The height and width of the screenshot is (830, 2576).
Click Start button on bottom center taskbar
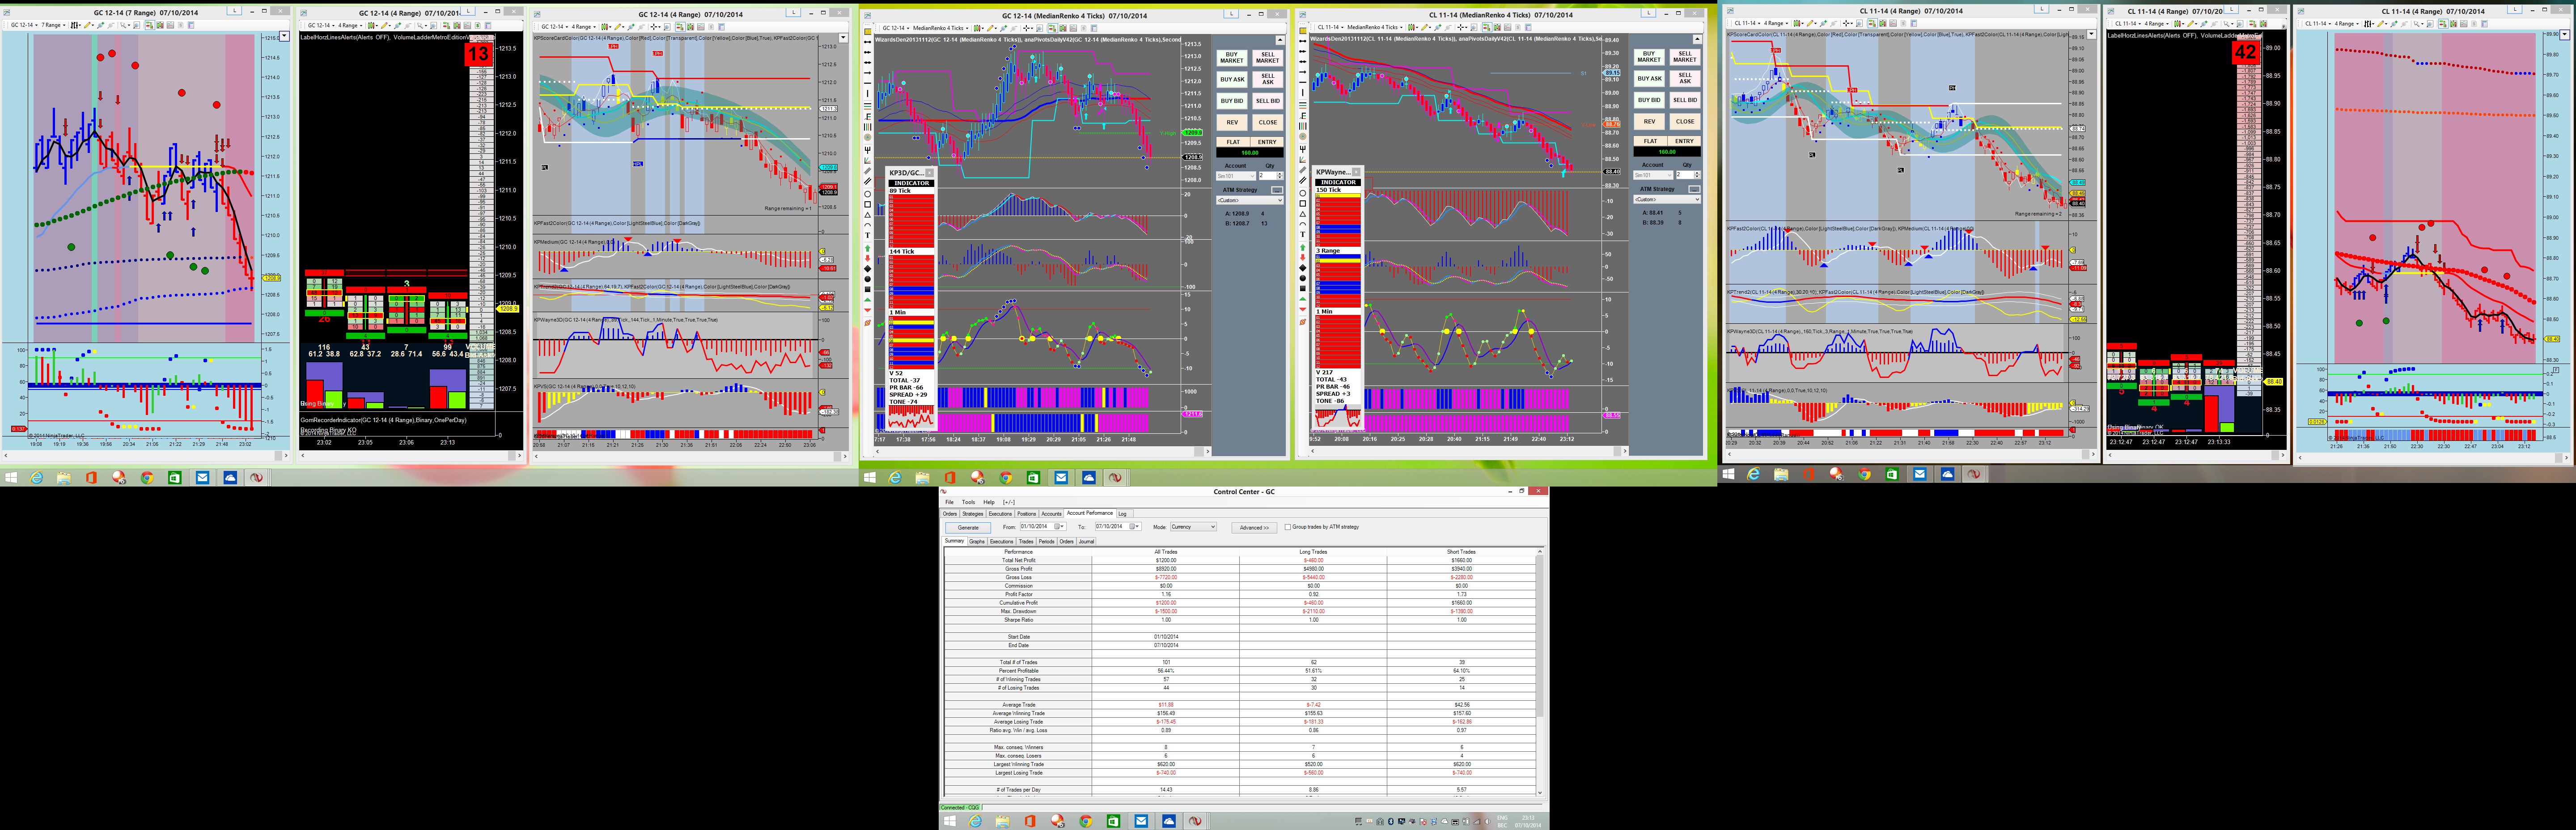pyautogui.click(x=950, y=821)
